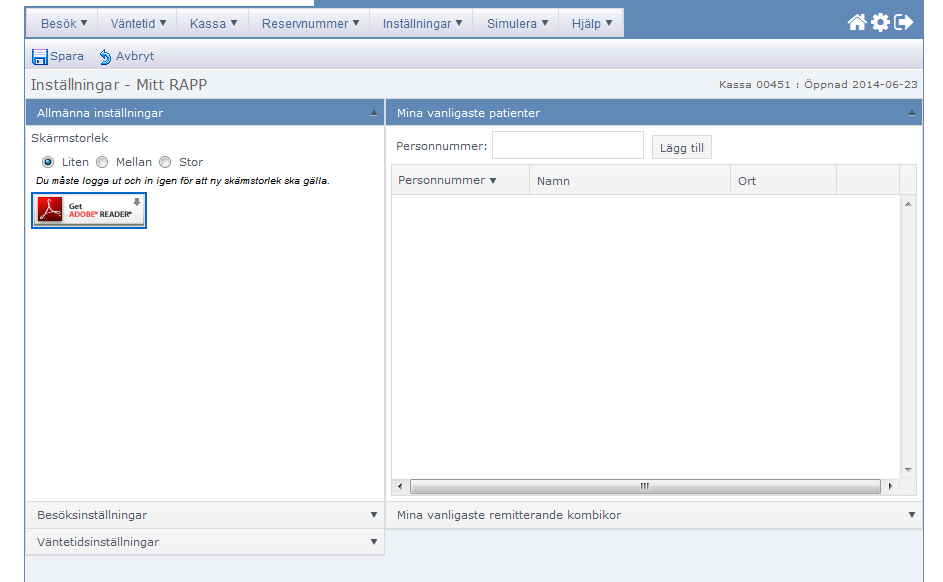The width and height of the screenshot is (943, 582).
Task: Open the Väntetid menu
Action: pyautogui.click(x=137, y=23)
